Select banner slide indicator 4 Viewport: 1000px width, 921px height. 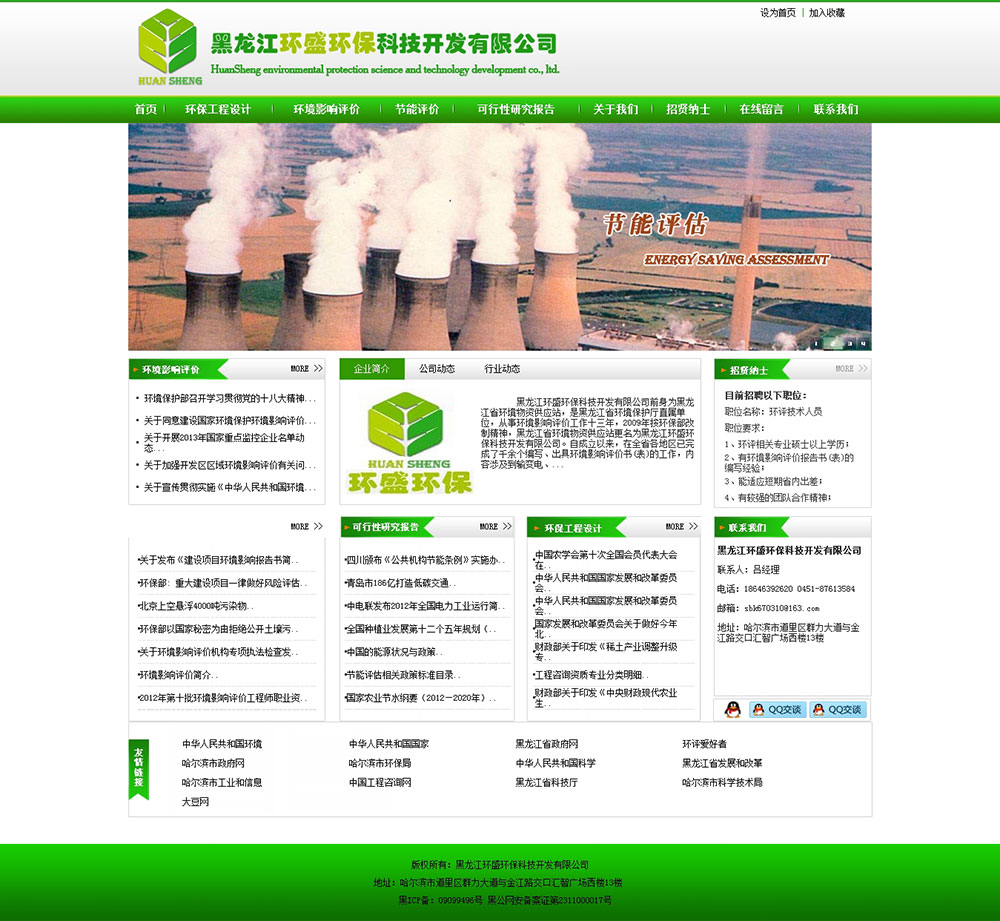[861, 343]
